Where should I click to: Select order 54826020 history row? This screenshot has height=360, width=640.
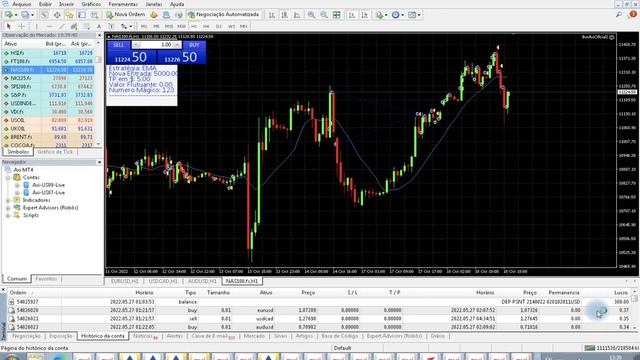(x=318, y=310)
